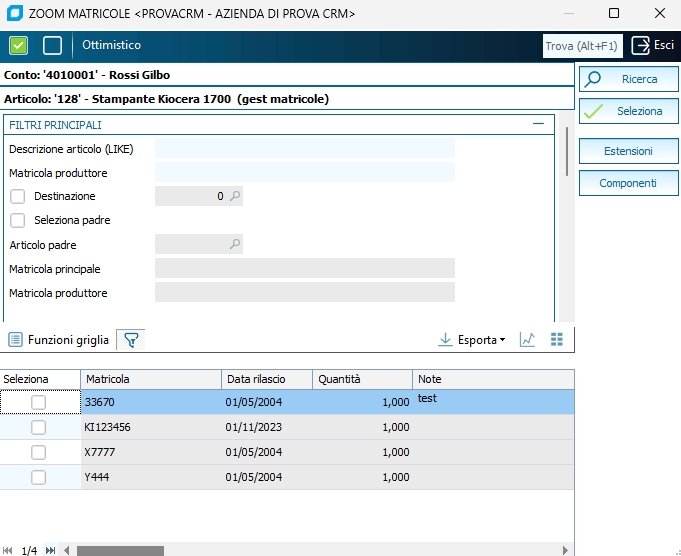This screenshot has height=556, width=681.
Task: Click the deselect-all empty square icon
Action: pyautogui.click(x=52, y=46)
